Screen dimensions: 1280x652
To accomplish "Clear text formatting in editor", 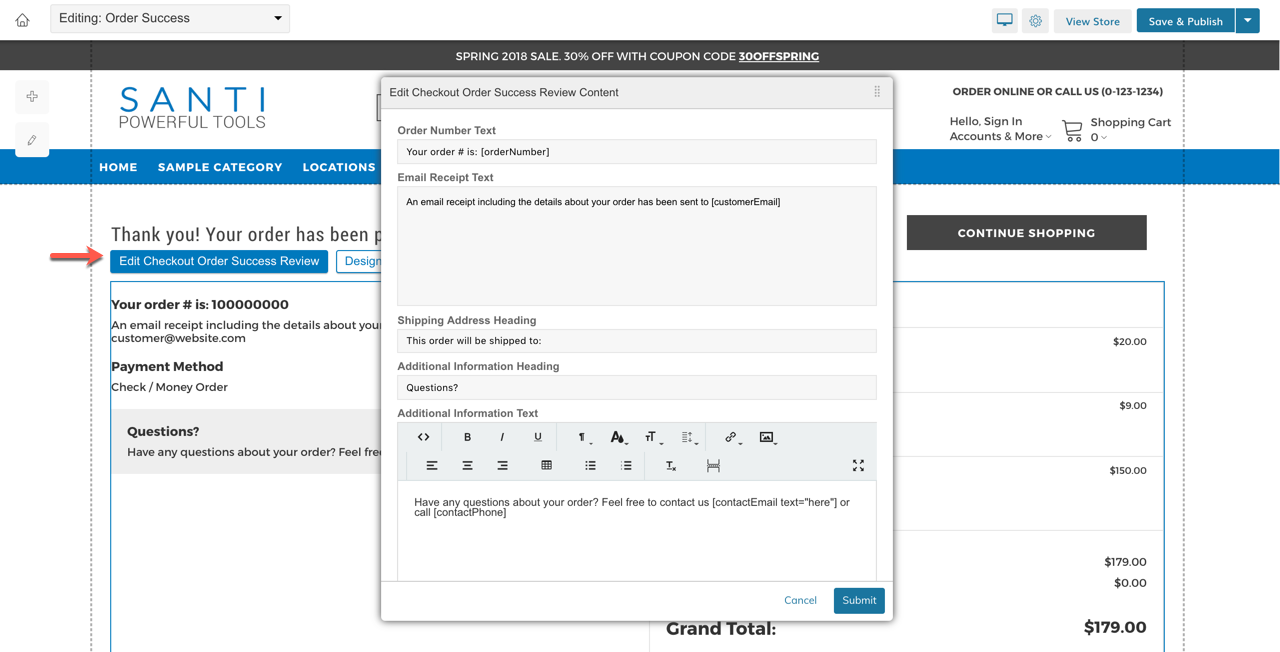I will tap(671, 465).
